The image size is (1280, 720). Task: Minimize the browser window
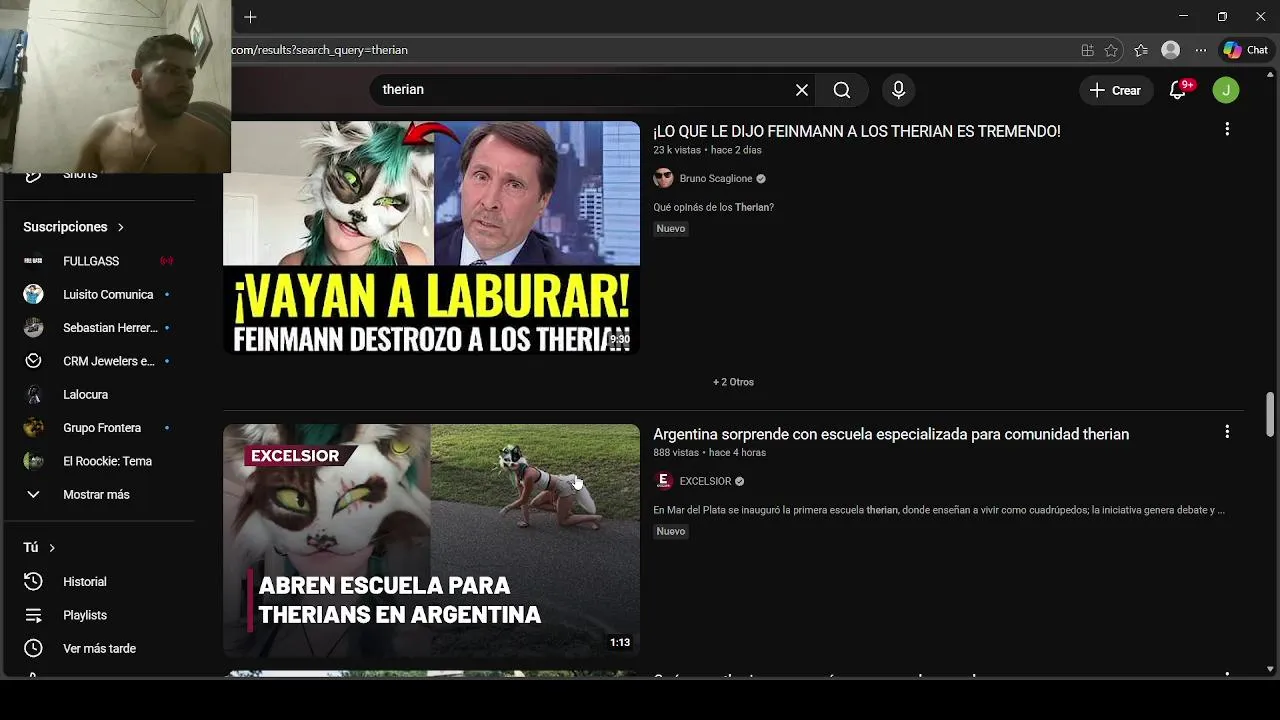(1184, 17)
